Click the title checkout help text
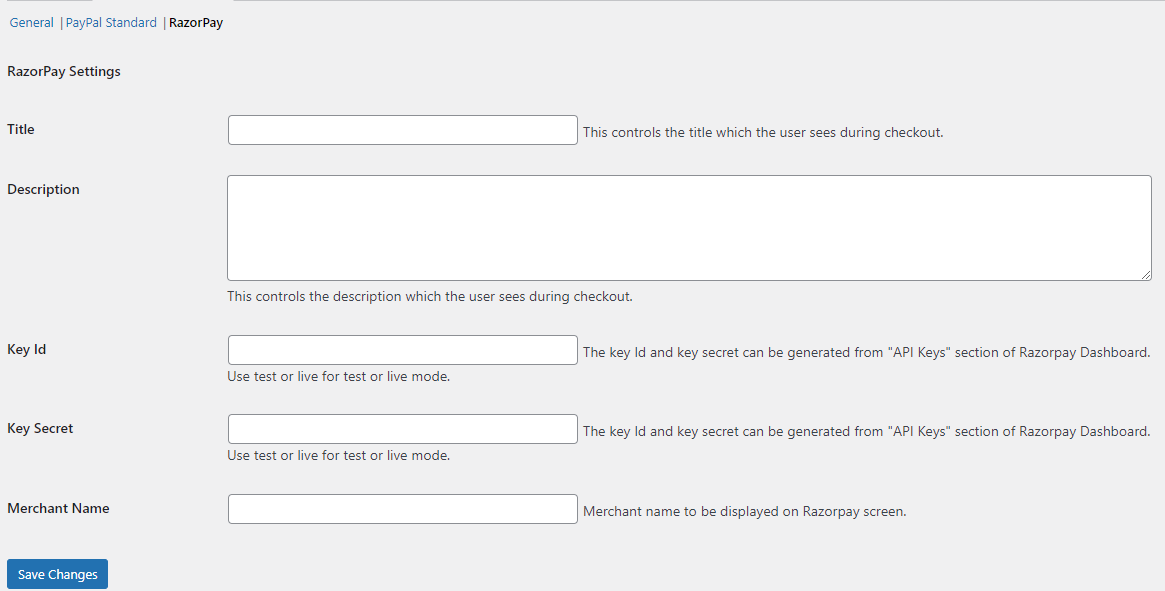 tap(763, 132)
